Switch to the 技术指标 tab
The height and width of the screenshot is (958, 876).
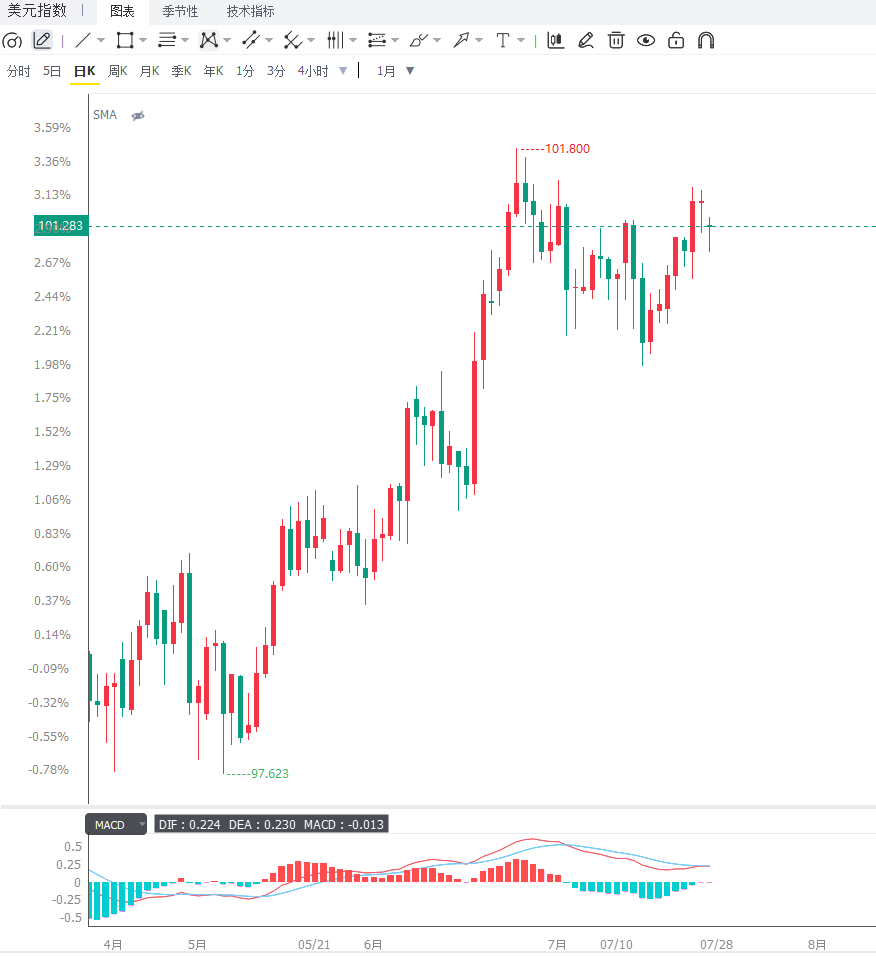250,12
